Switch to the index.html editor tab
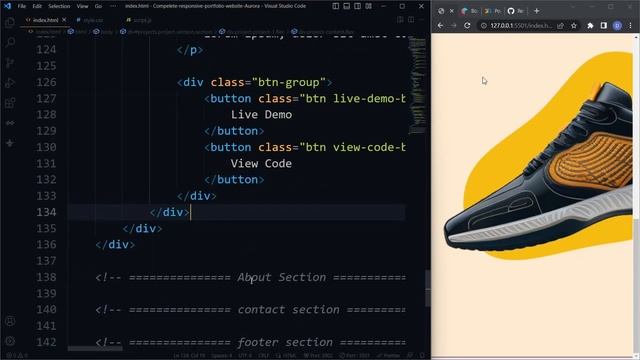 tap(45, 20)
